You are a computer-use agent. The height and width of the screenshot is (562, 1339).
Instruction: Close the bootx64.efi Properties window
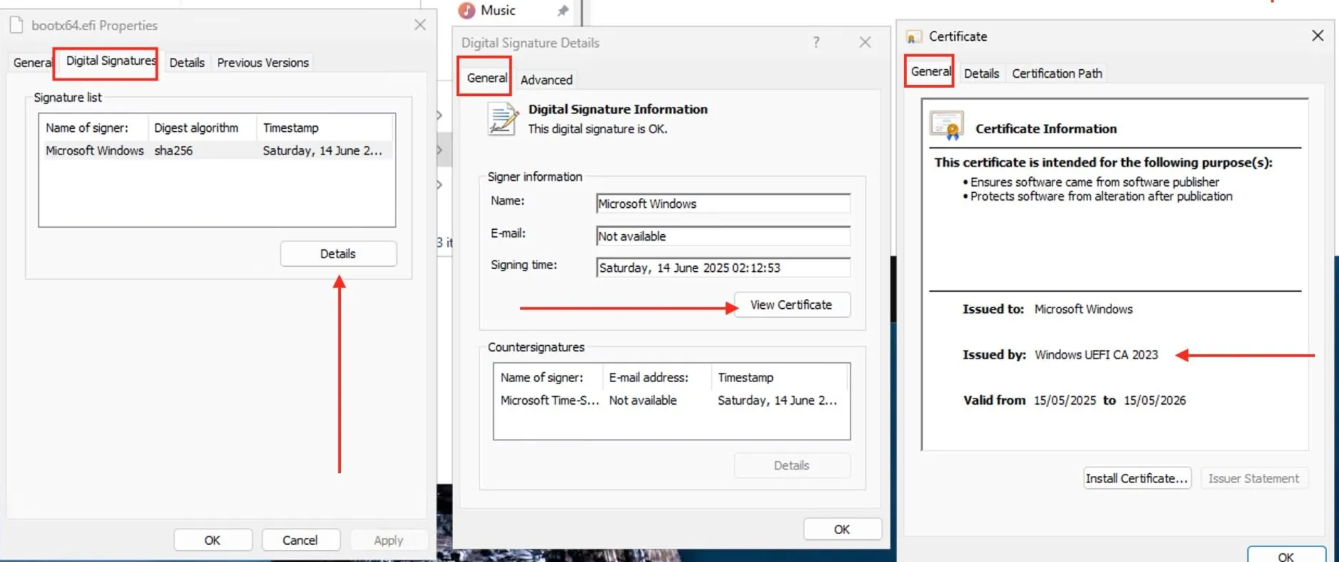pyautogui.click(x=420, y=25)
